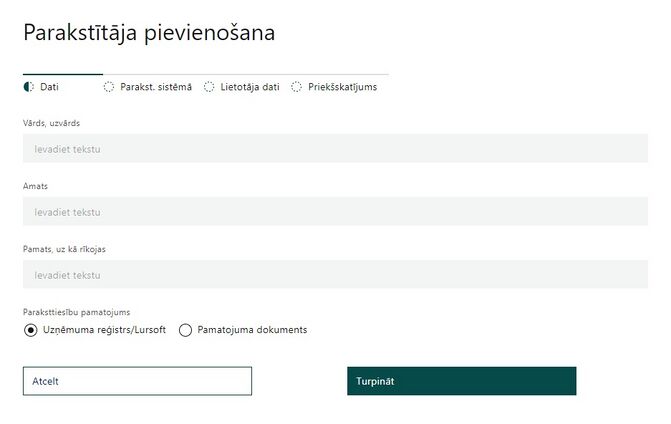Cancel with the Atcelt button
The height and width of the screenshot is (424, 671).
click(x=137, y=381)
